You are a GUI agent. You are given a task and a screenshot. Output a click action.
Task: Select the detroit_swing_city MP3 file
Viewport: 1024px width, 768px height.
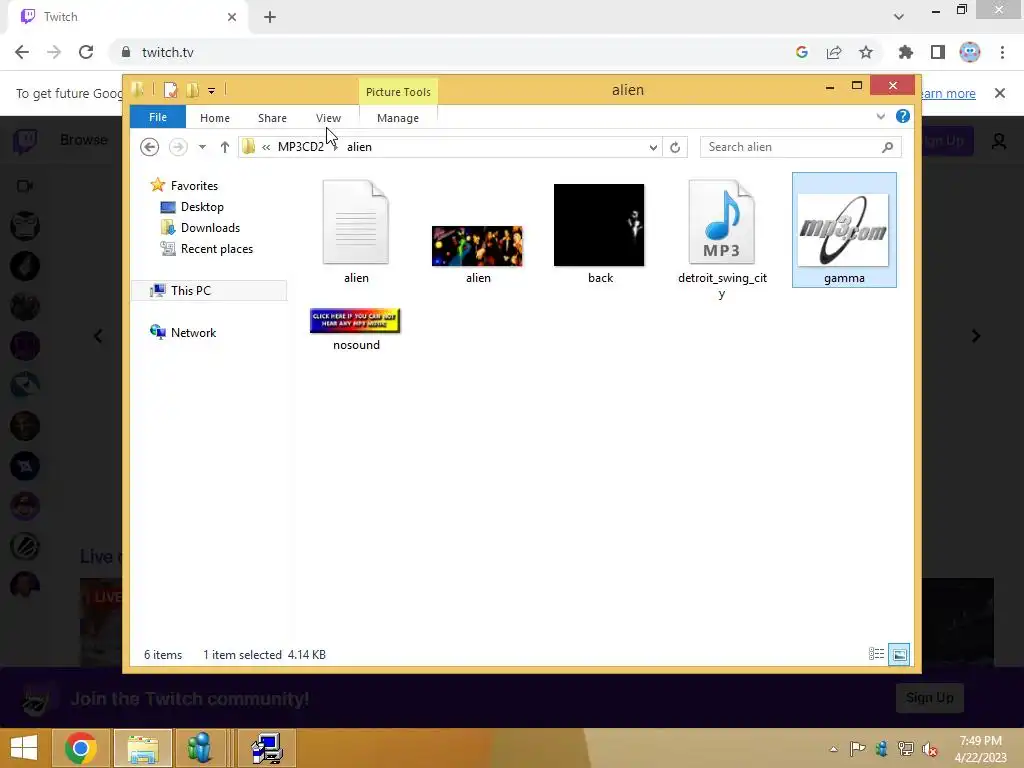(722, 238)
